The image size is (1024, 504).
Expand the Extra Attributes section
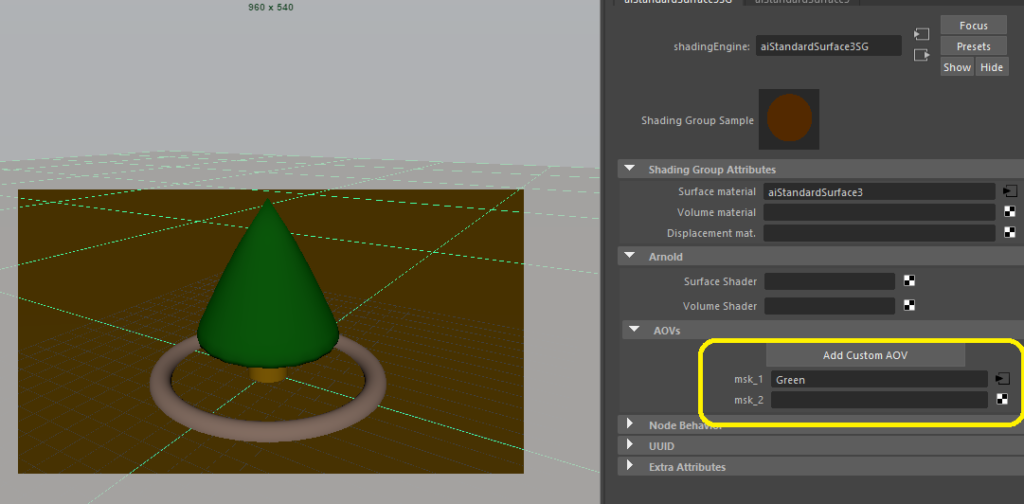click(x=630, y=466)
